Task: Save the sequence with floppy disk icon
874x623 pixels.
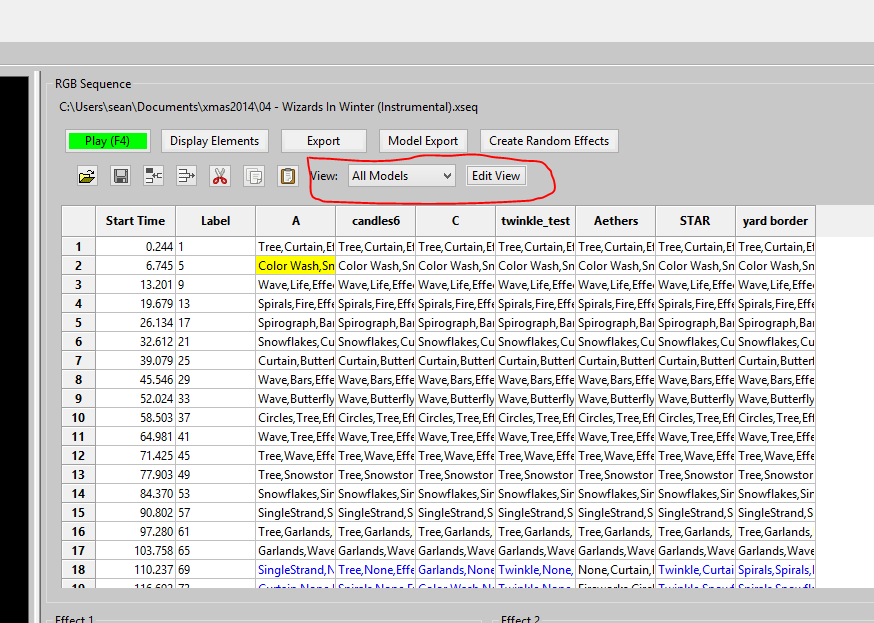Action: click(120, 176)
